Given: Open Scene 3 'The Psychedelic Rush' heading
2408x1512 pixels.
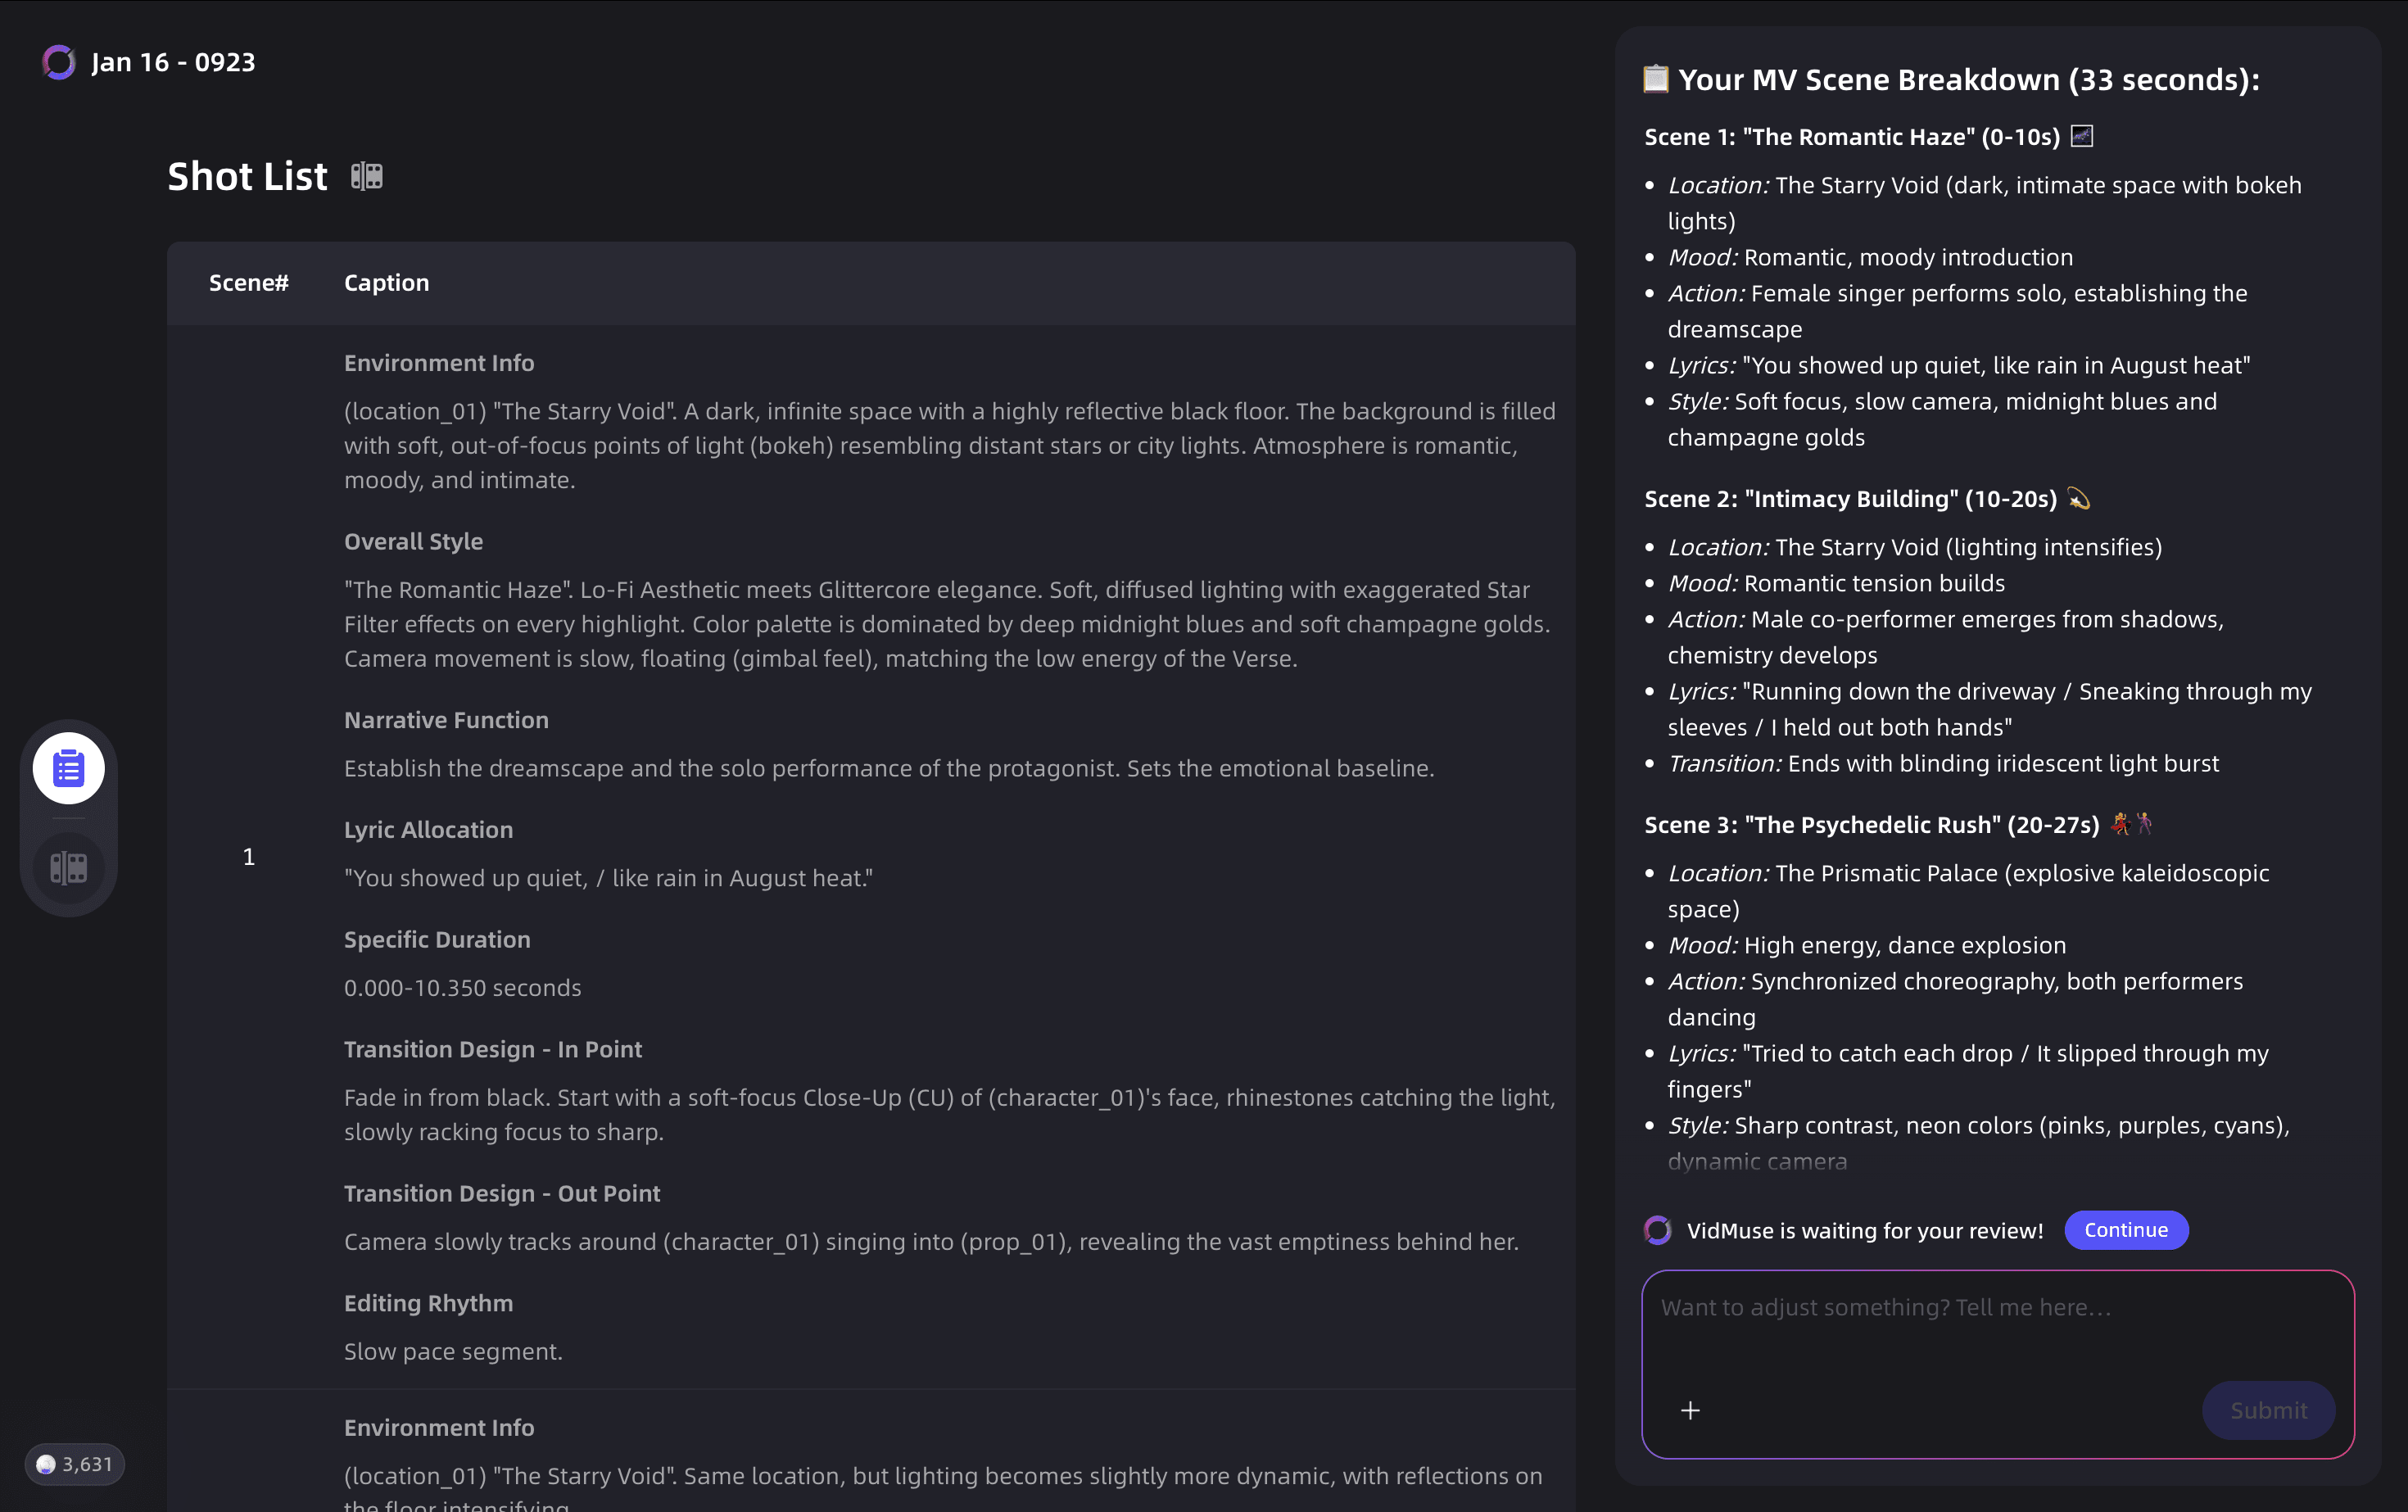Looking at the screenshot, I should click(1872, 824).
